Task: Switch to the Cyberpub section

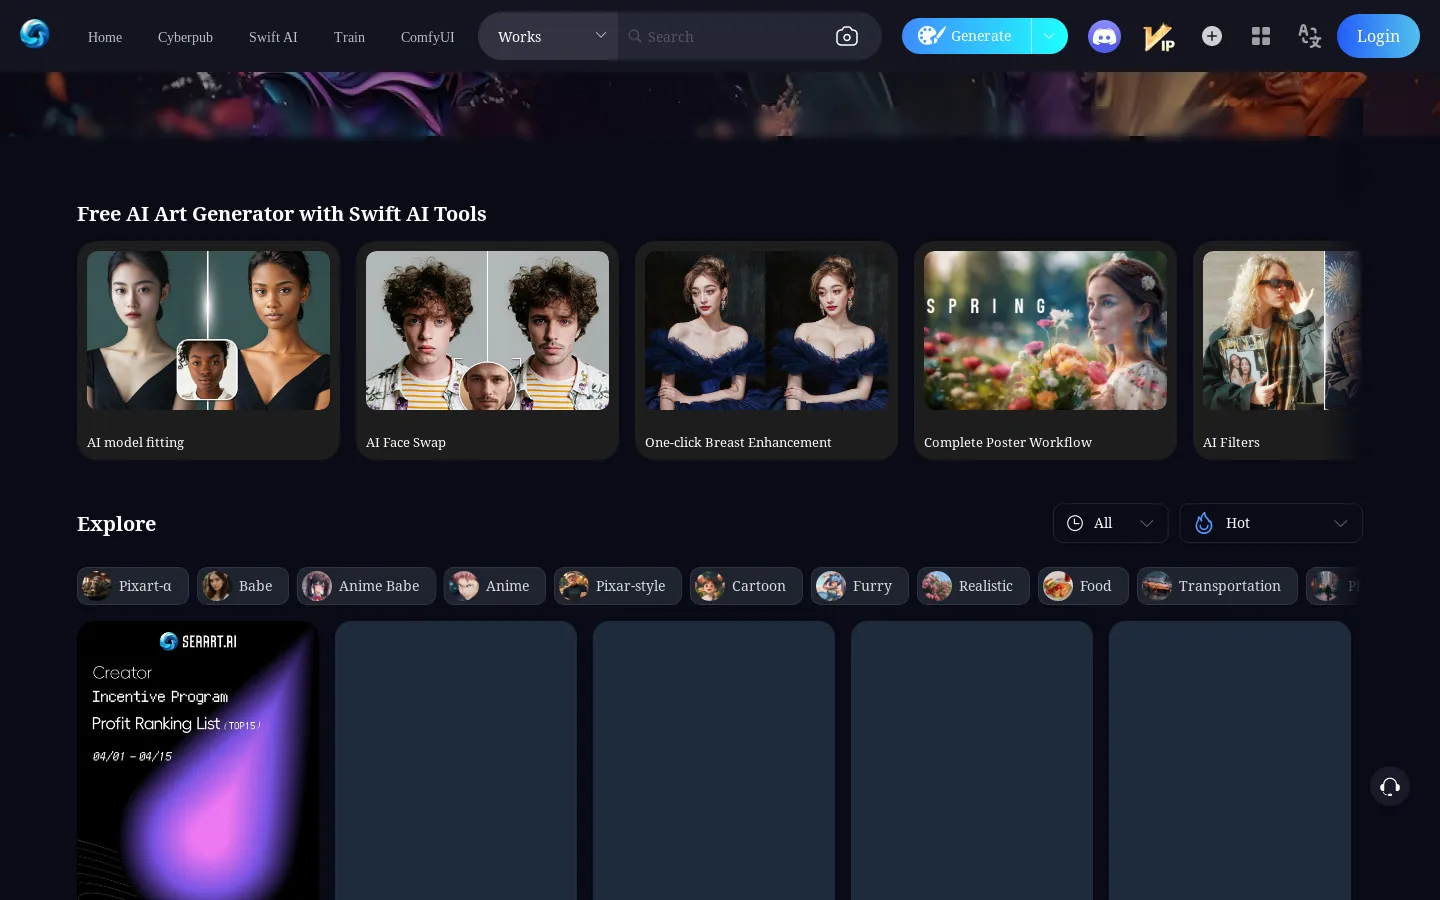Action: point(185,37)
